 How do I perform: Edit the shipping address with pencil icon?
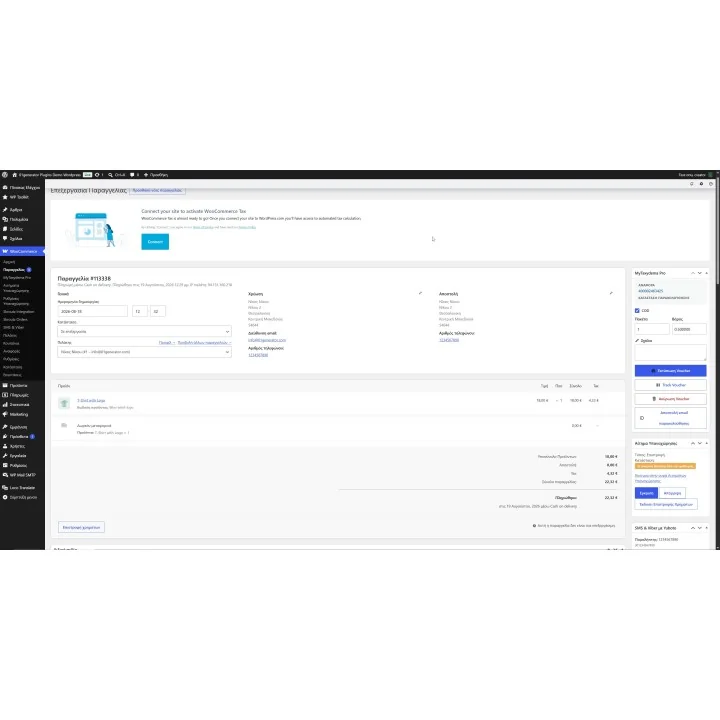(611, 293)
